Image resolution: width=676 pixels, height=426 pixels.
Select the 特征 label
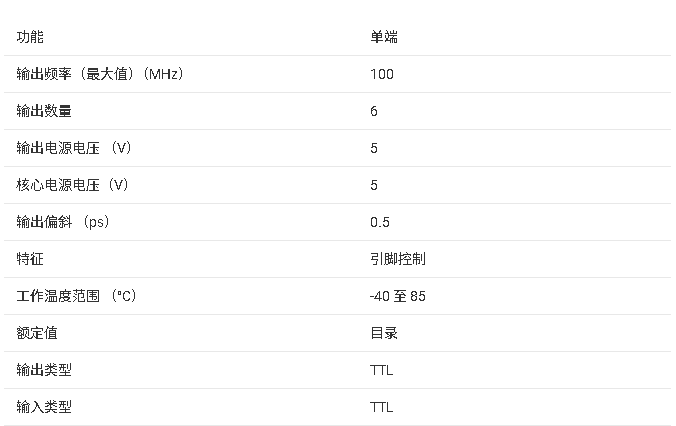point(30,259)
